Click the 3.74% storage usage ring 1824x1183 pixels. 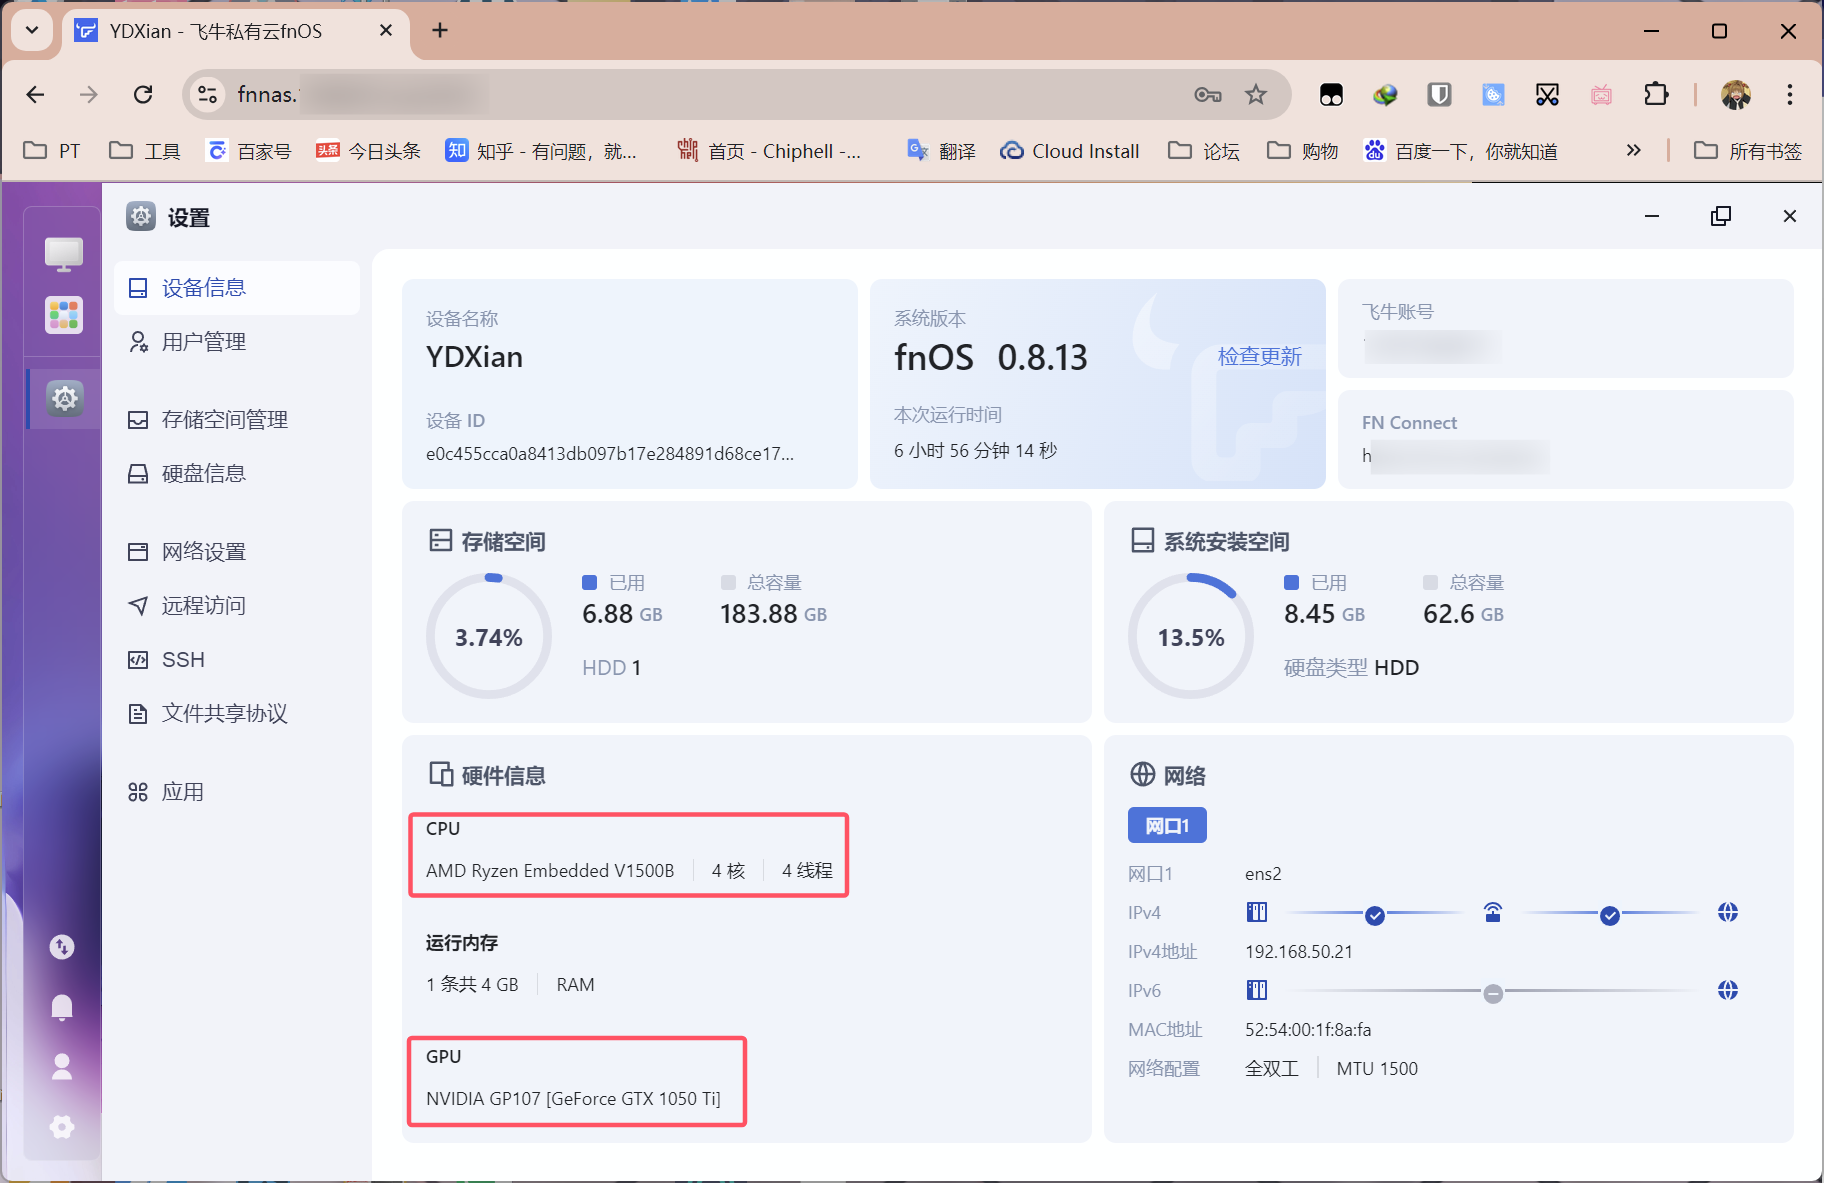[x=489, y=637]
